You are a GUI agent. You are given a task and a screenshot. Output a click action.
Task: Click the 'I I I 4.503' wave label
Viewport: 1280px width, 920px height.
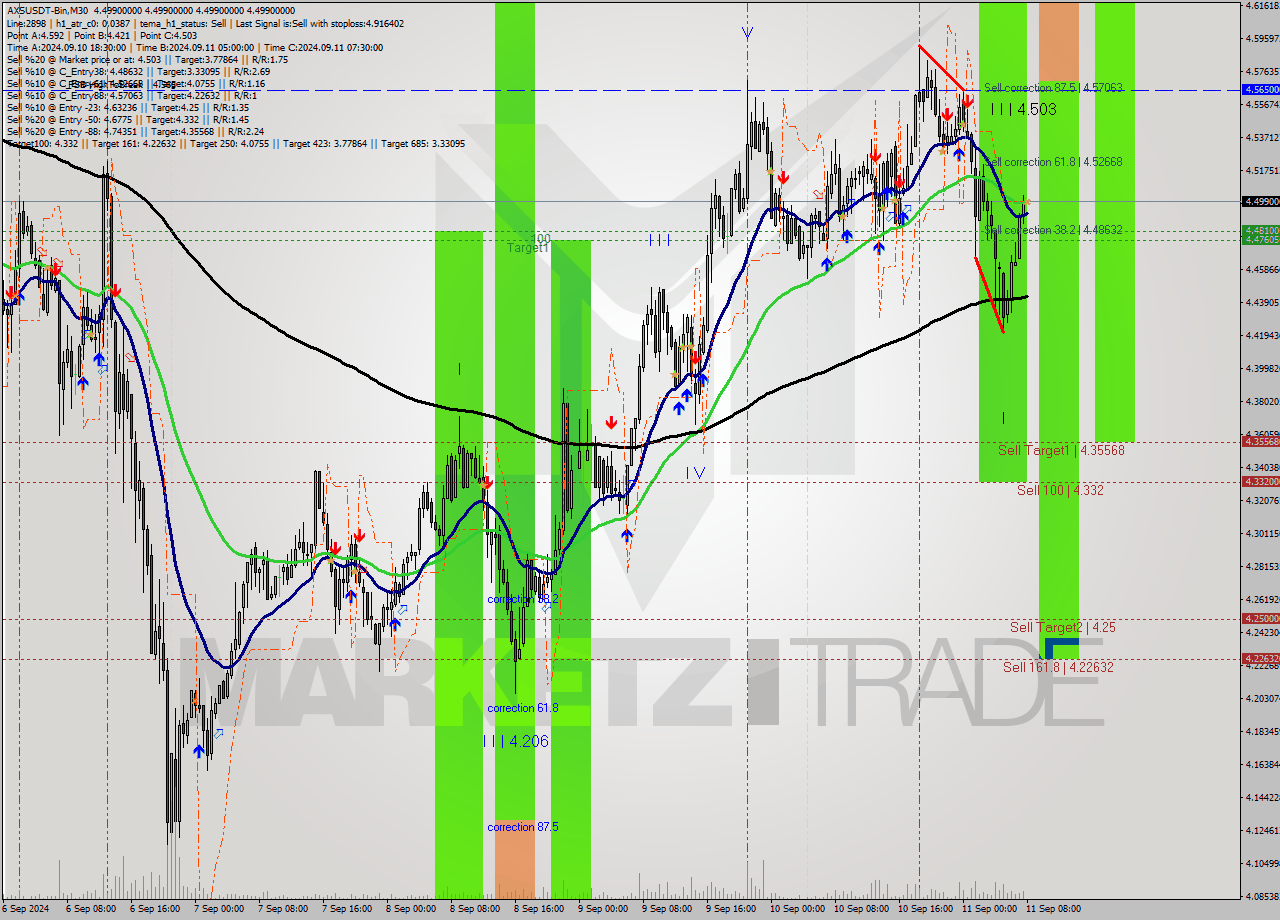point(1022,109)
